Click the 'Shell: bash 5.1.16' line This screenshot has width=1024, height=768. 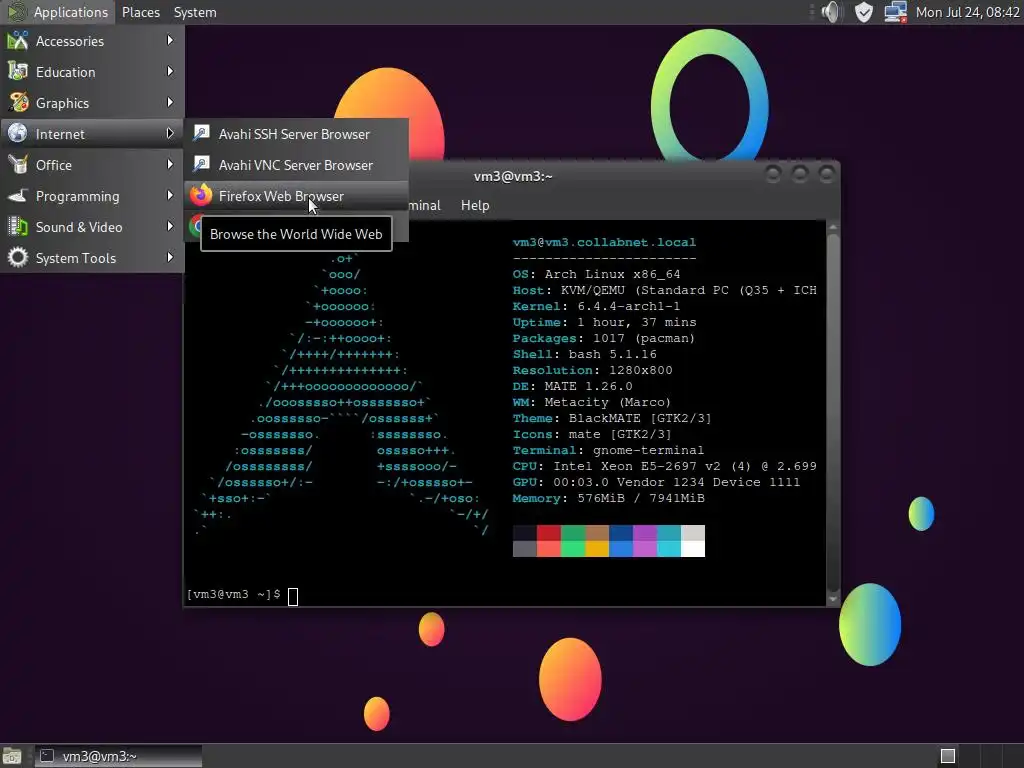(584, 354)
